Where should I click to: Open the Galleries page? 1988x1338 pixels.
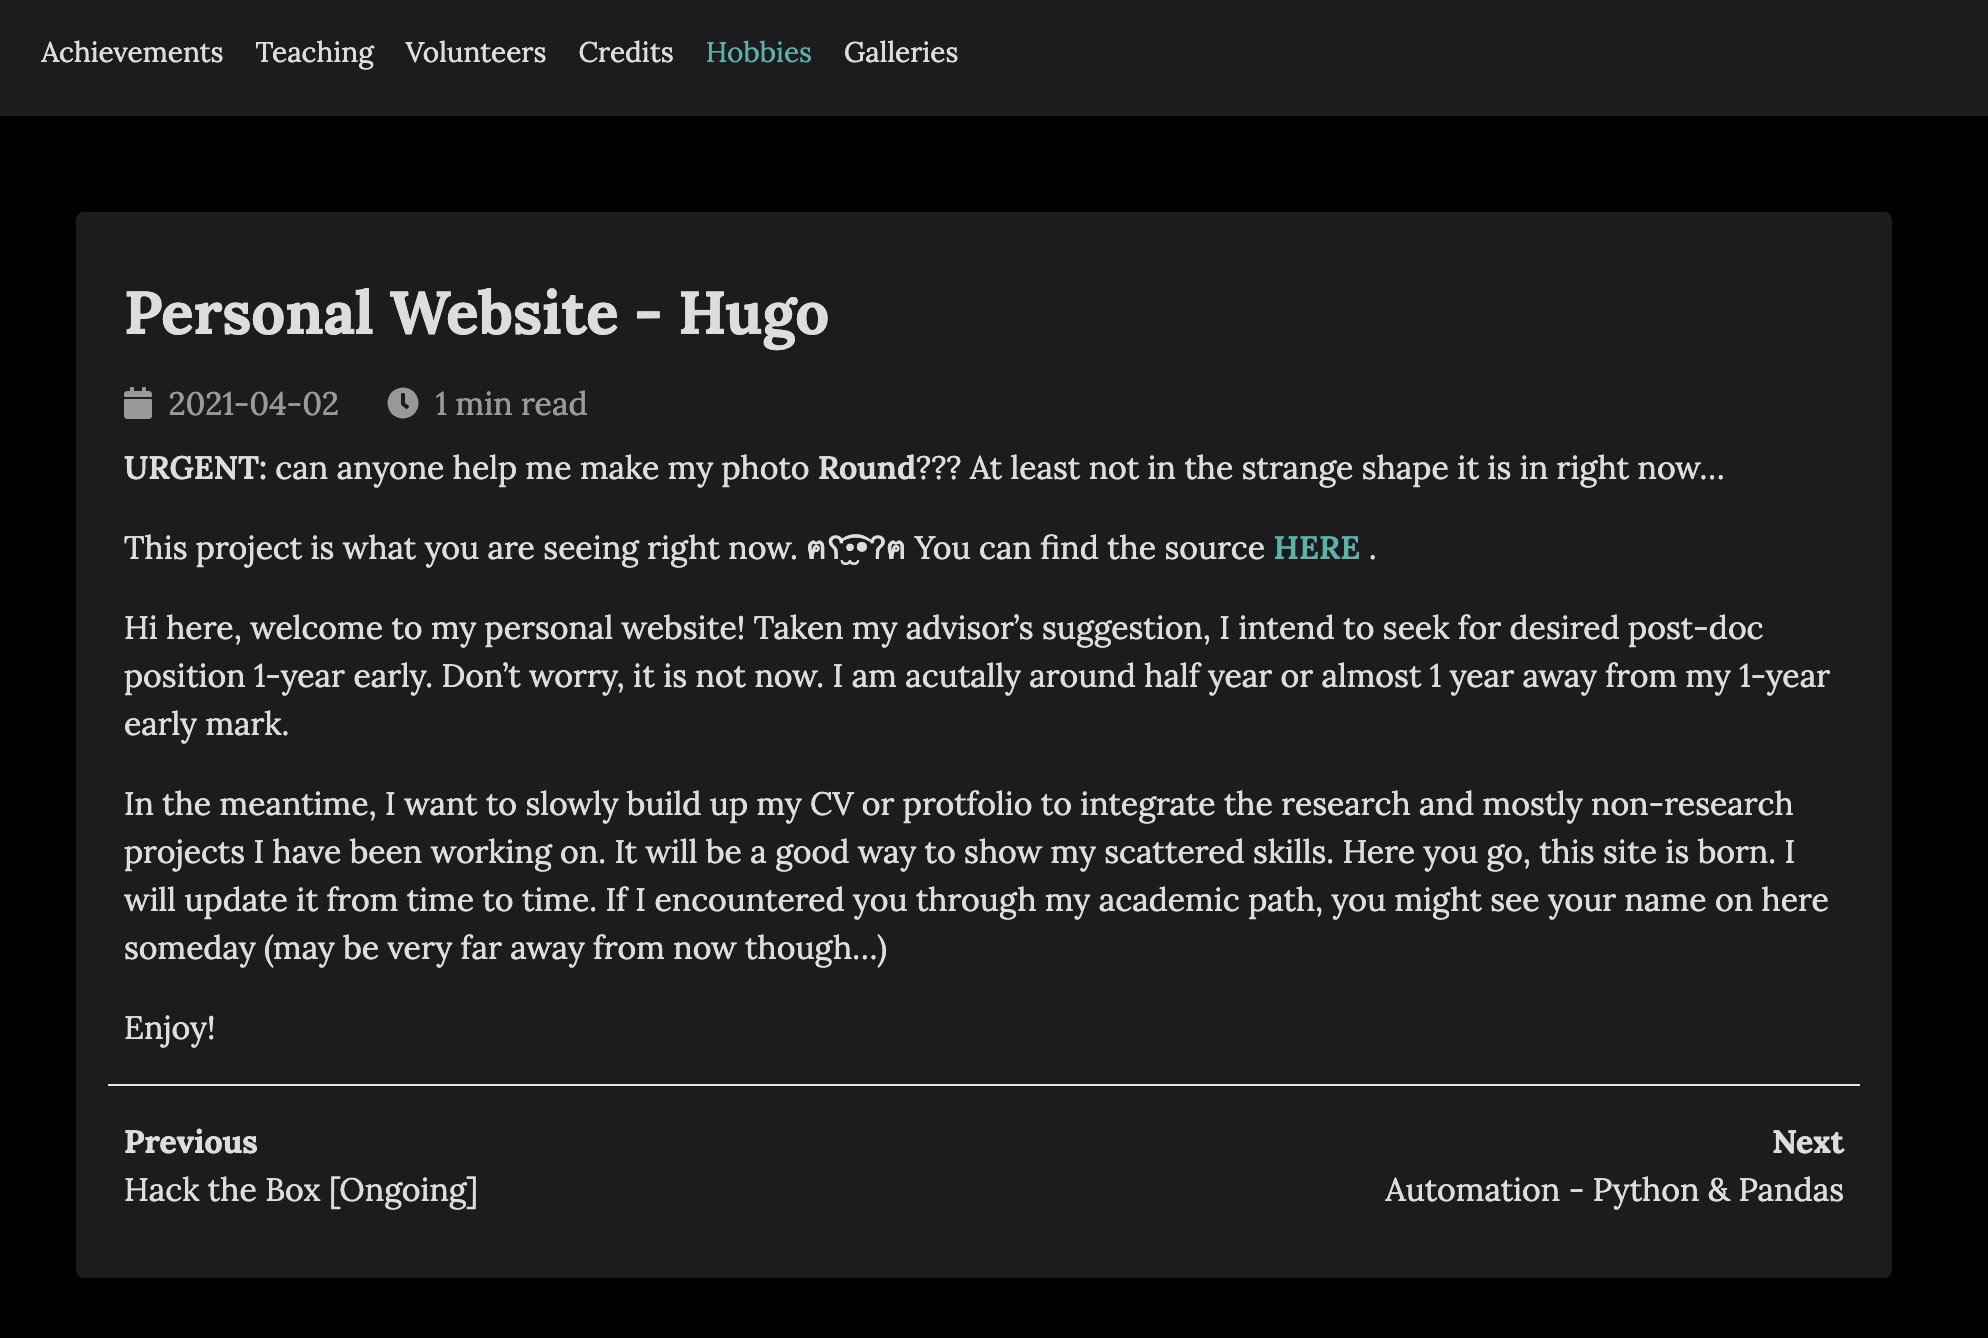click(x=900, y=53)
